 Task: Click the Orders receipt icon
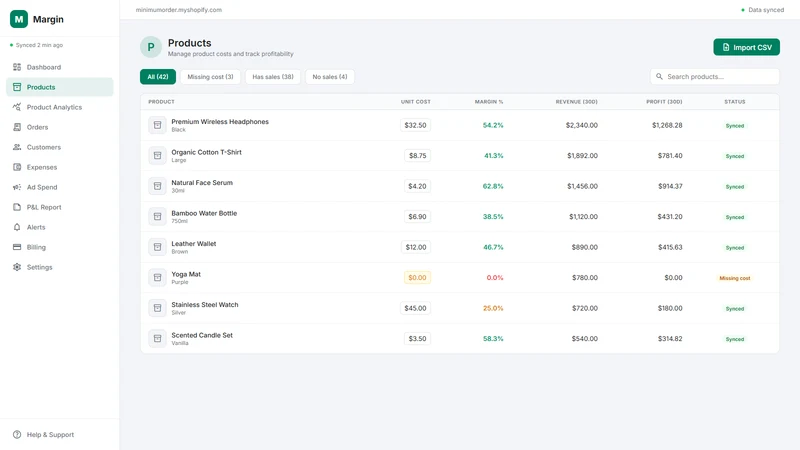[x=17, y=127]
